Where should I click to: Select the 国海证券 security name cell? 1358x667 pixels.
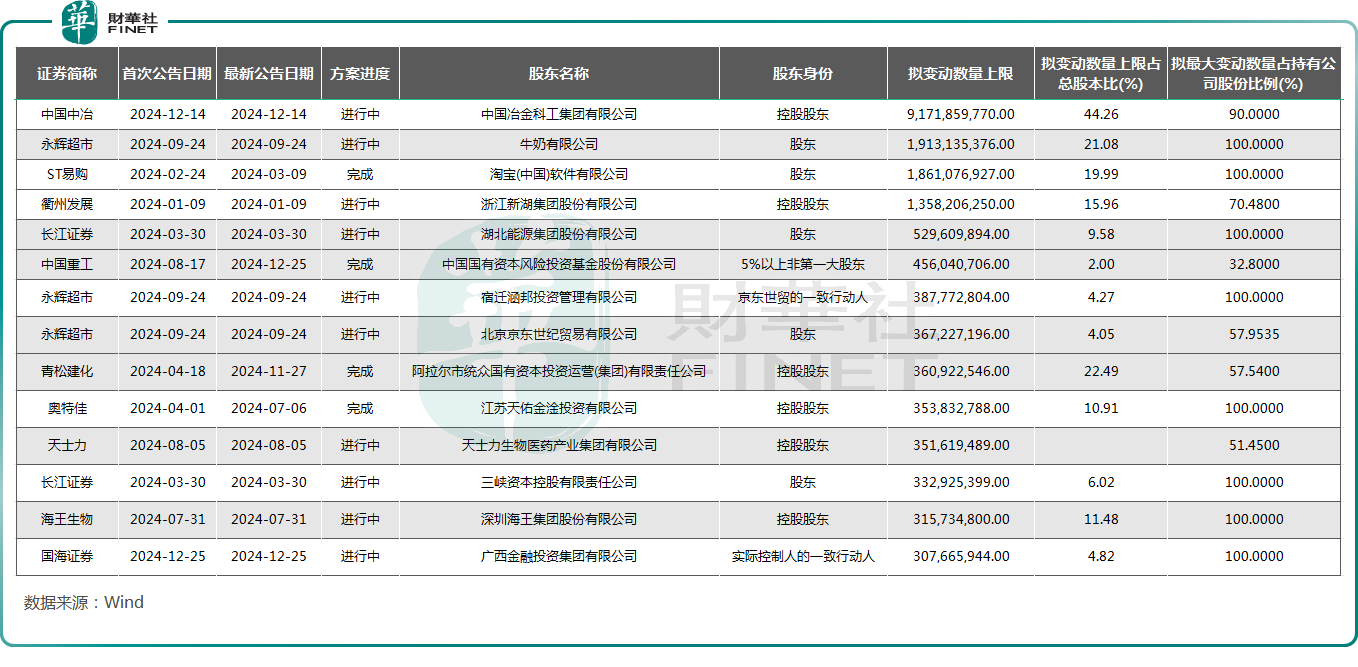point(67,556)
